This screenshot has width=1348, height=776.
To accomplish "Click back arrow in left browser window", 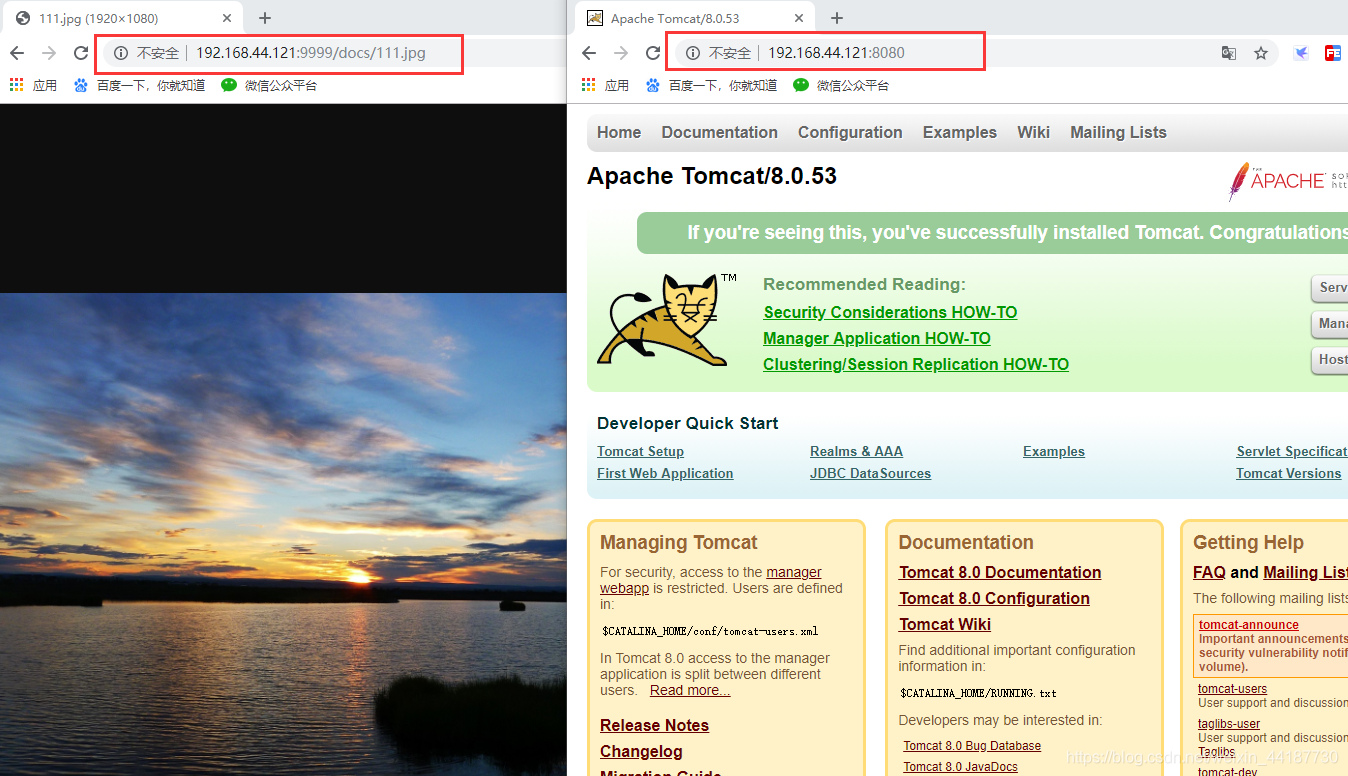I will tap(17, 53).
